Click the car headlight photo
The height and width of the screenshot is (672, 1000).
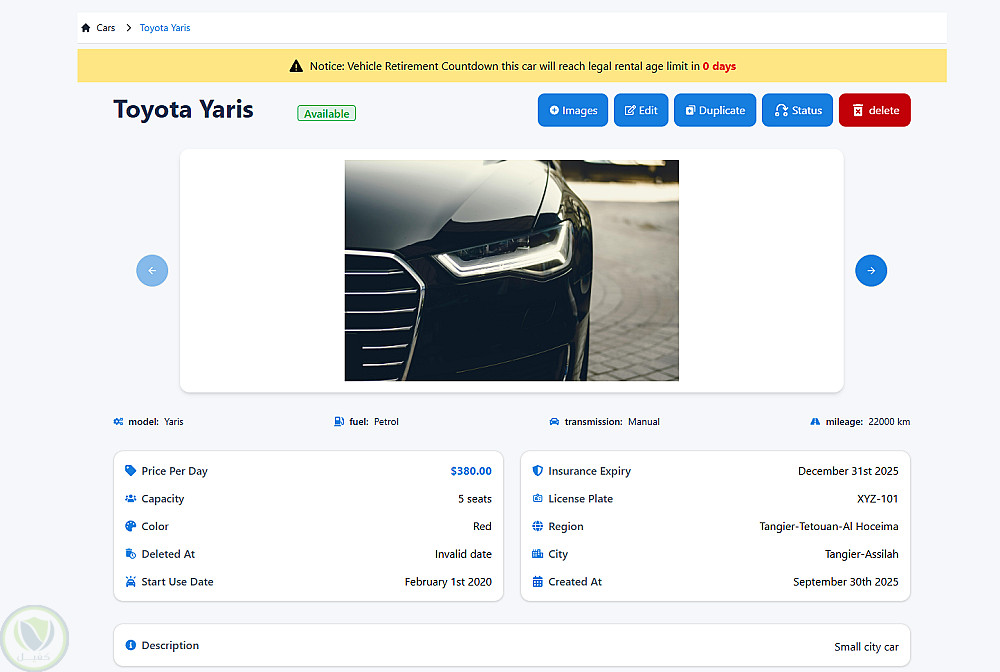pos(511,270)
